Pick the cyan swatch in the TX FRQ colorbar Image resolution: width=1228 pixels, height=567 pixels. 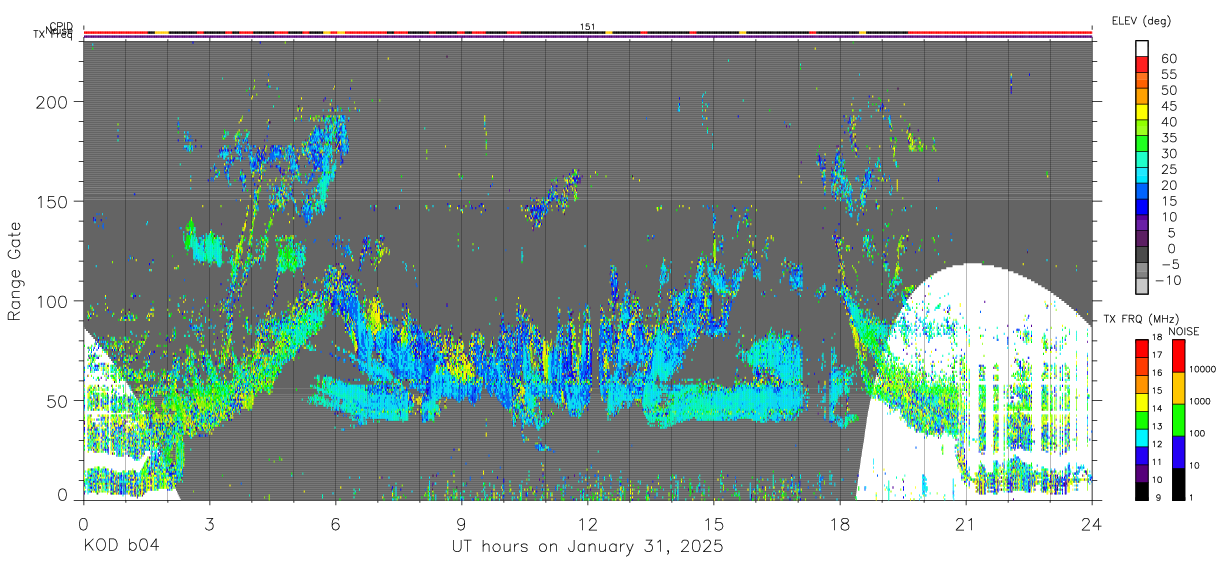[1142, 436]
